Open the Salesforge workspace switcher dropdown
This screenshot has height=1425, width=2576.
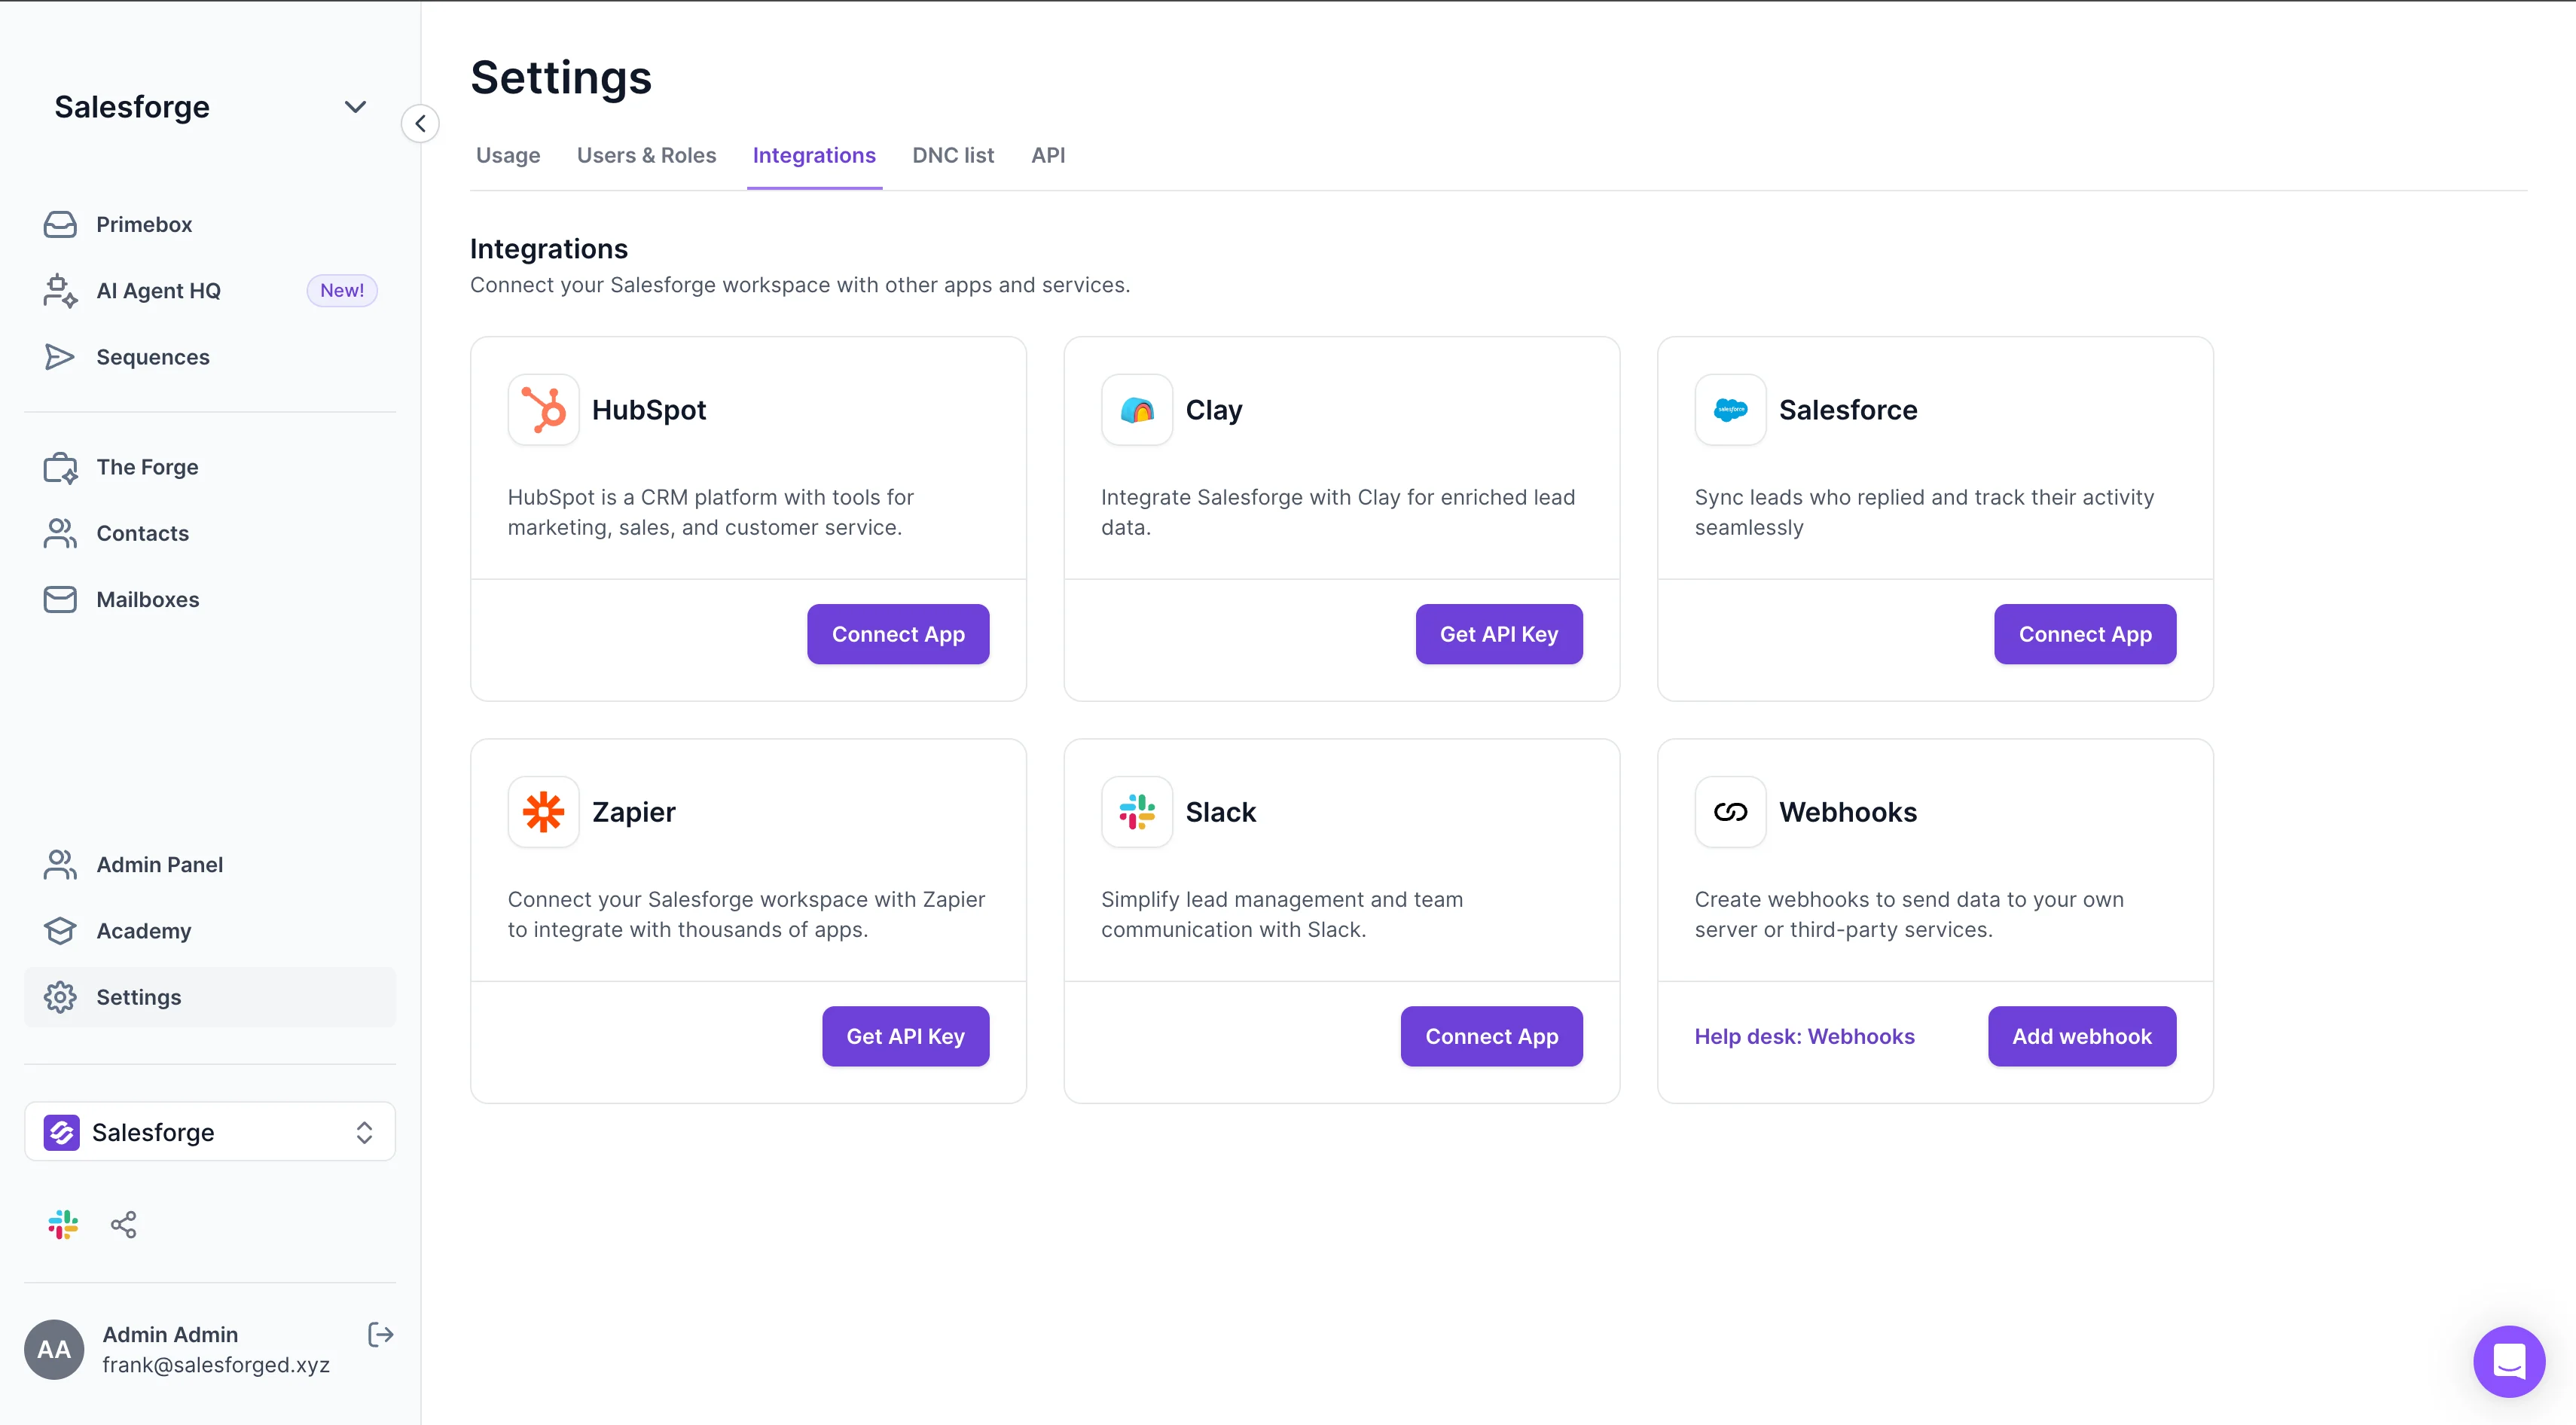(x=210, y=1132)
